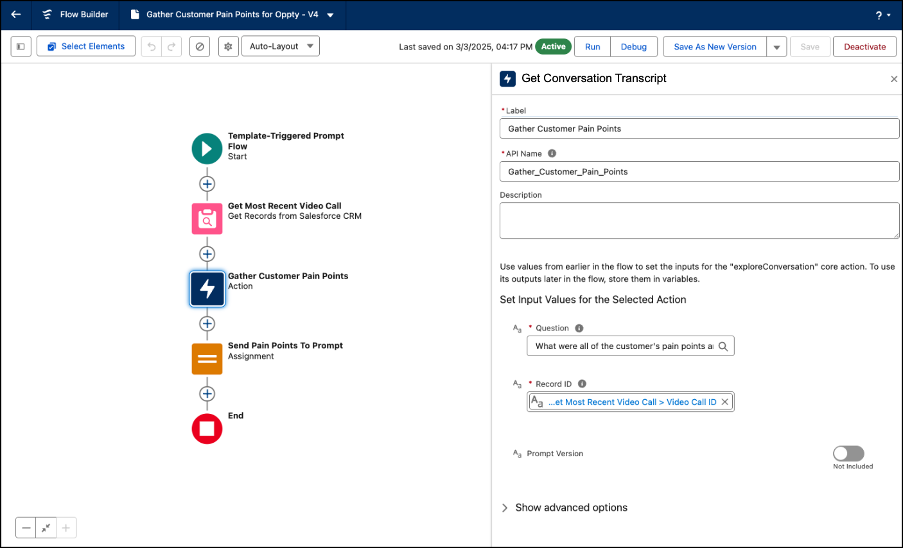Viewport: 904px width, 548px height.
Task: Select Send Pain Points To Prompt assignment
Action: tap(207, 359)
